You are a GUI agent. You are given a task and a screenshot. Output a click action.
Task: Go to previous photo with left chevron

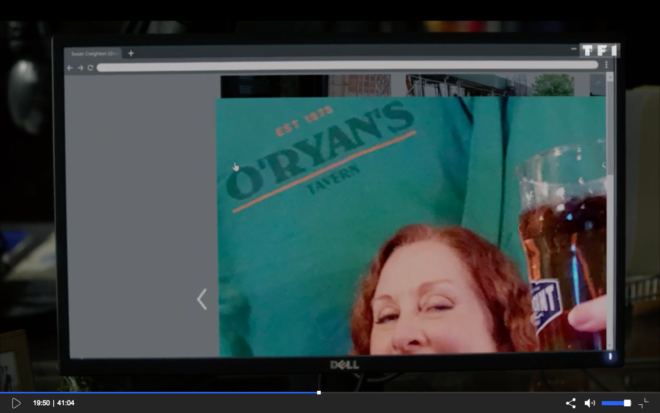[202, 299]
